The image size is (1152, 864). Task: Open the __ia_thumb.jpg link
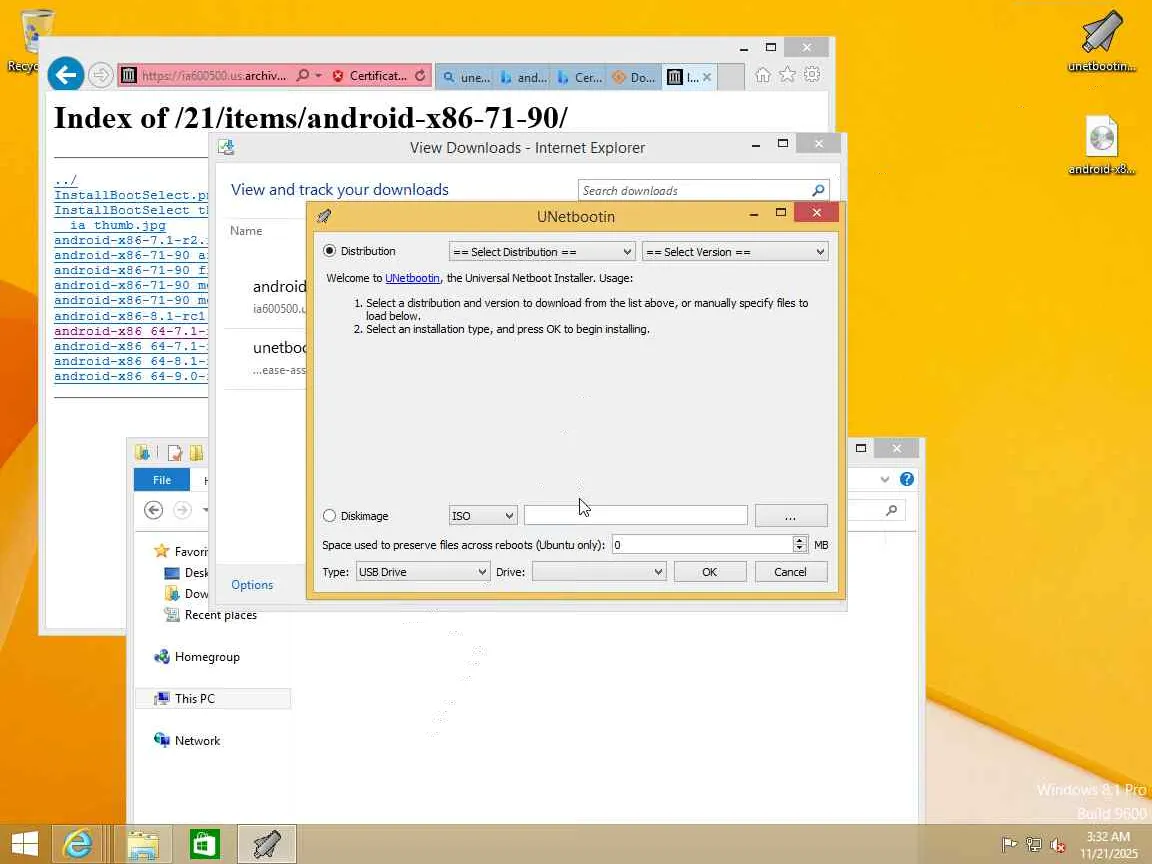tap(118, 226)
